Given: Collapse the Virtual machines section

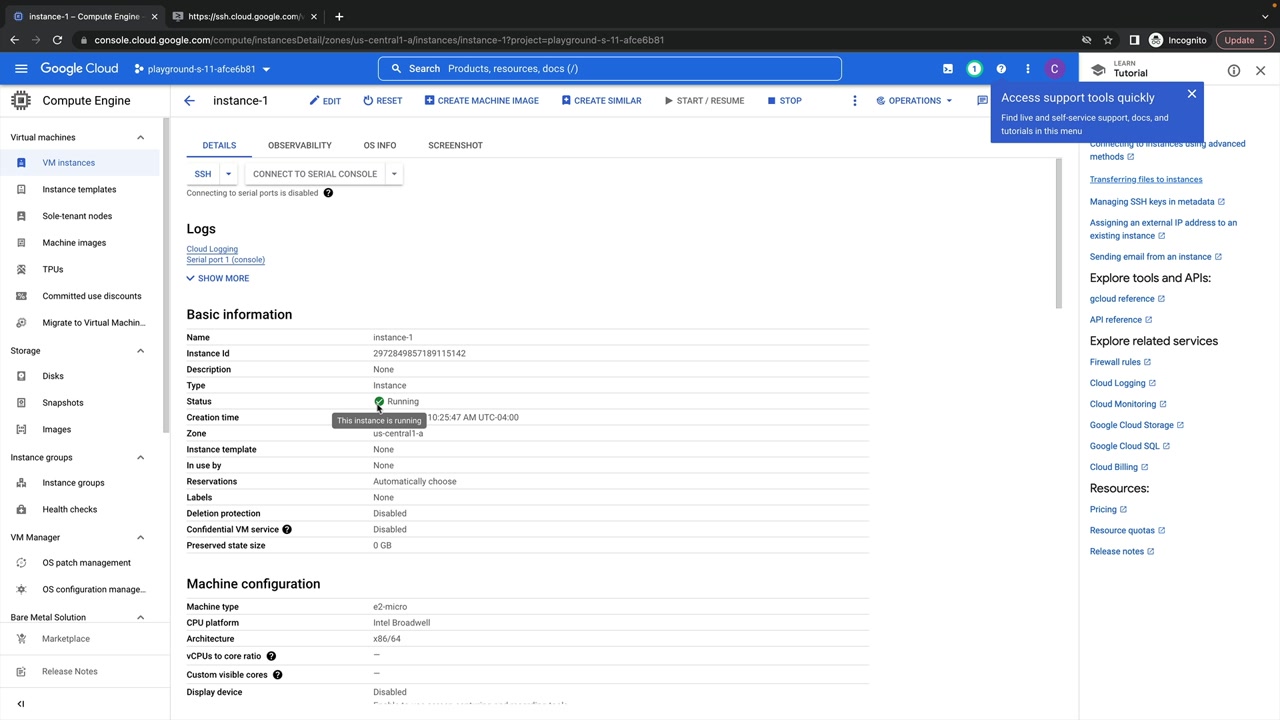Looking at the screenshot, I should pos(140,138).
